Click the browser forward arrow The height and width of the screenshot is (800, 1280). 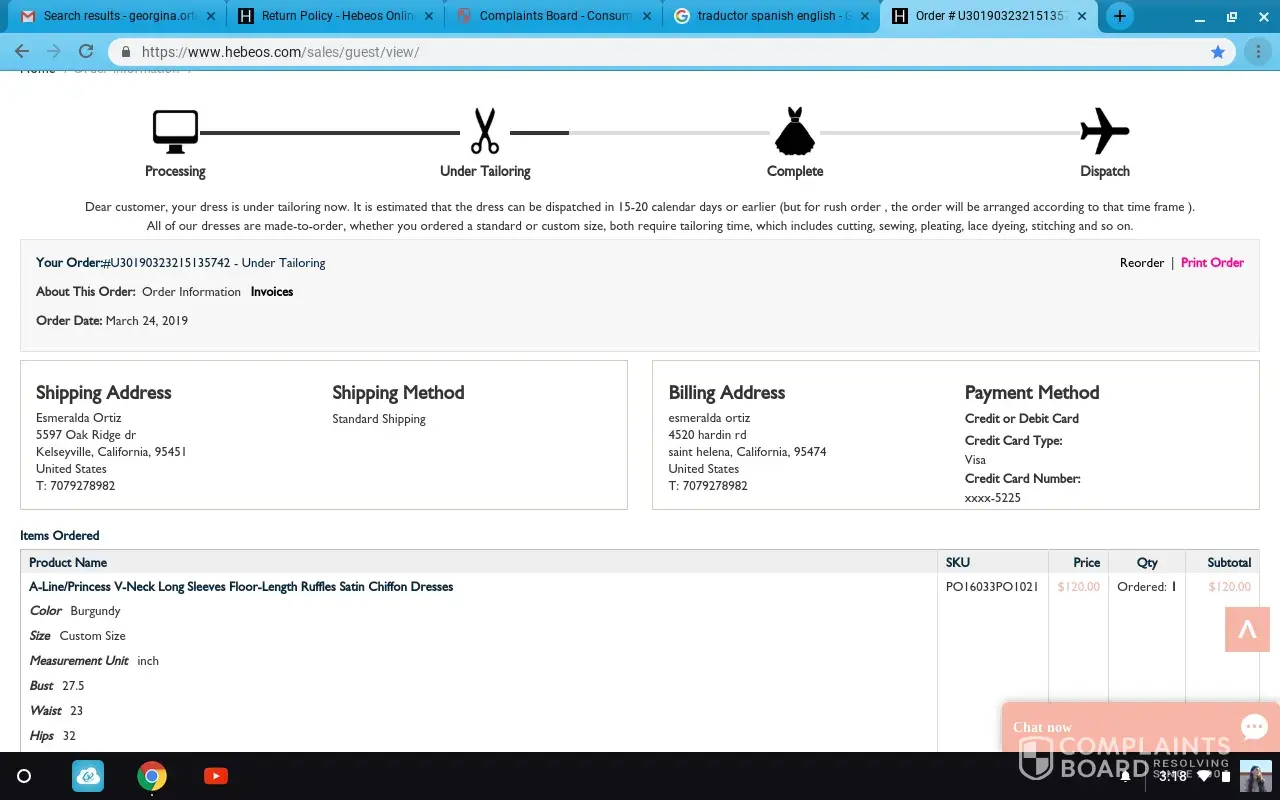click(x=54, y=52)
